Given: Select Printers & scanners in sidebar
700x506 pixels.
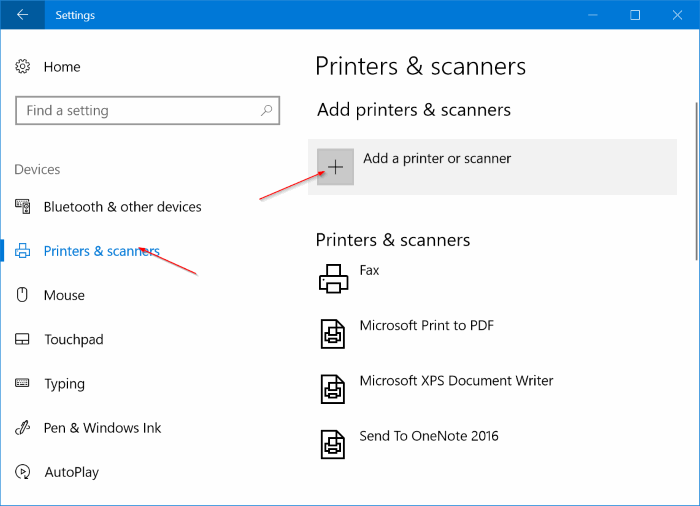Looking at the screenshot, I should [x=101, y=251].
